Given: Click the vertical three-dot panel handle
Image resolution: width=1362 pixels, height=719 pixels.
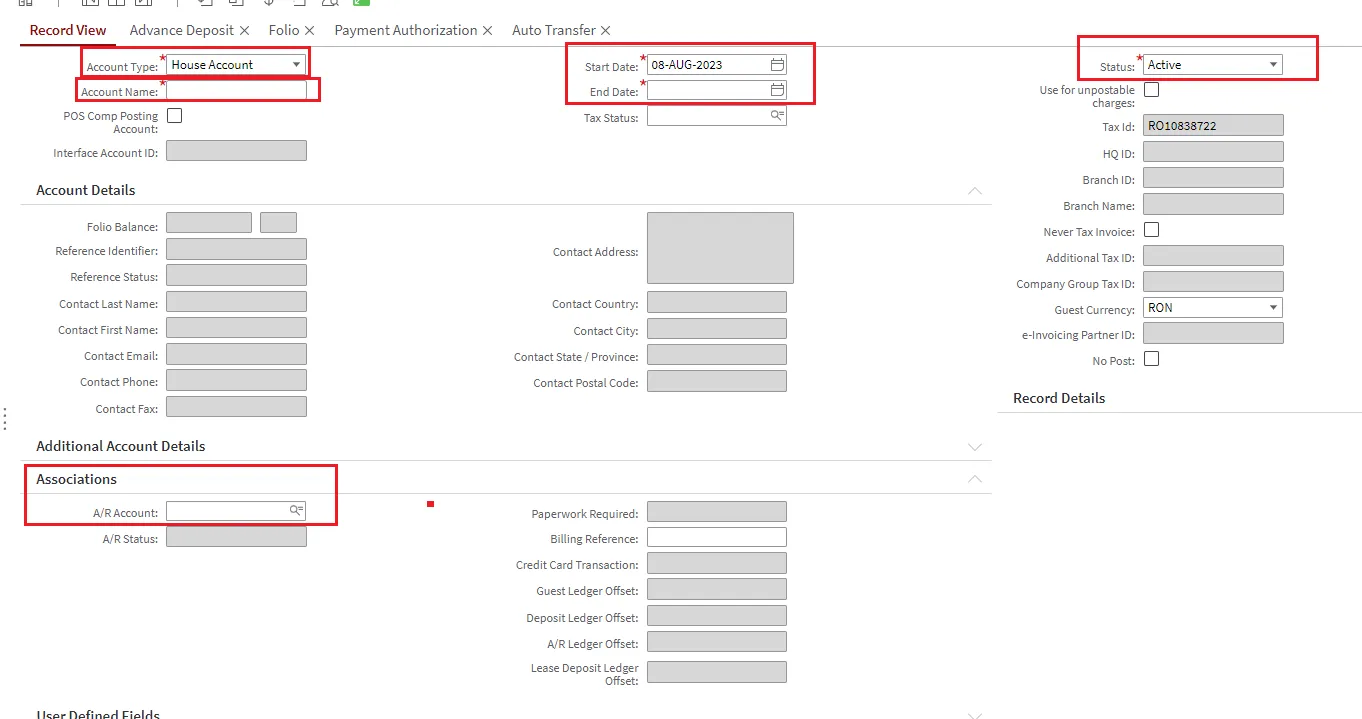Looking at the screenshot, I should coord(6,418).
